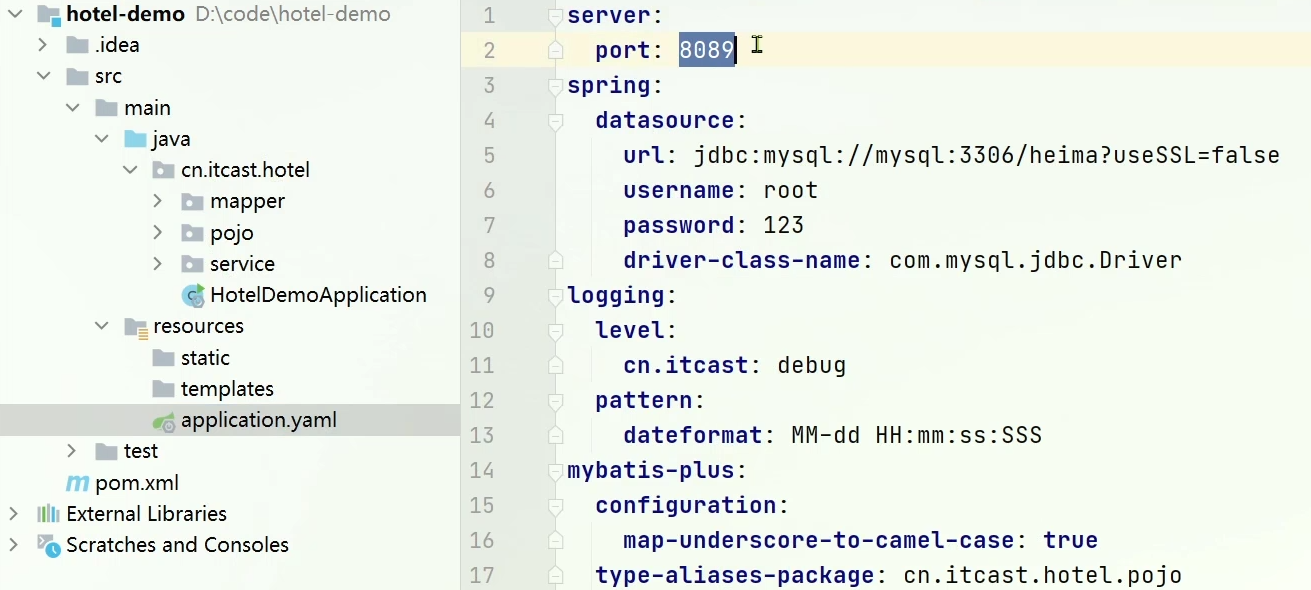Click the datasource url value text

click(x=986, y=155)
